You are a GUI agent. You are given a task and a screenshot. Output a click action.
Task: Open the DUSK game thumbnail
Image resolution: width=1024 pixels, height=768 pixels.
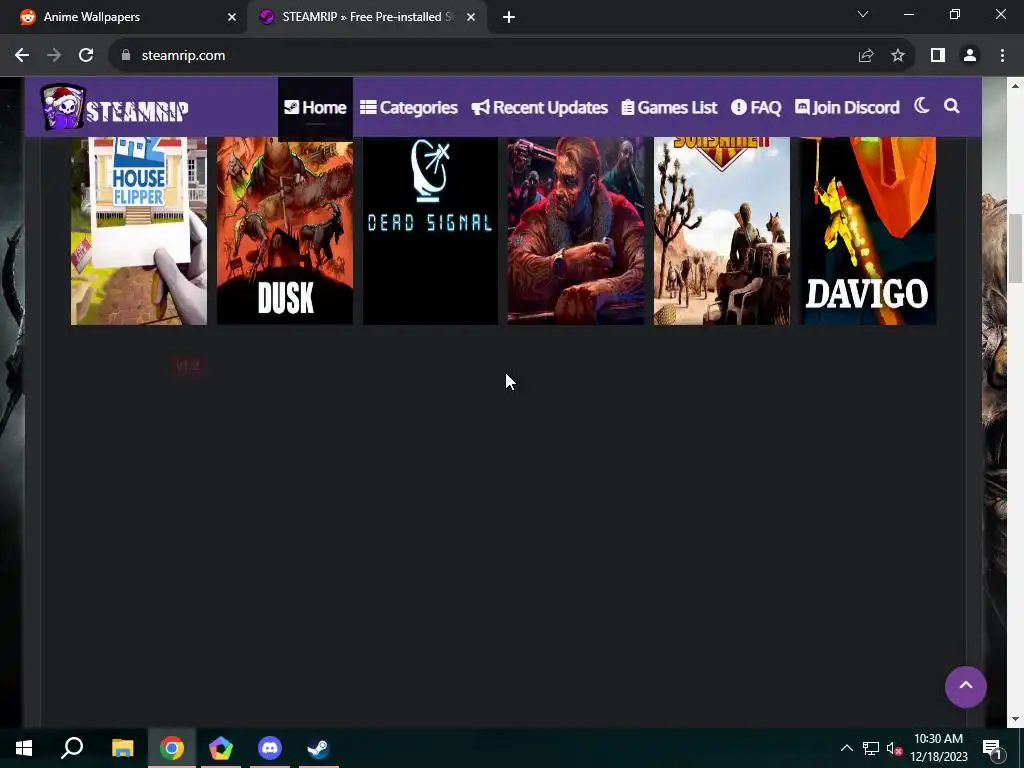coord(285,231)
